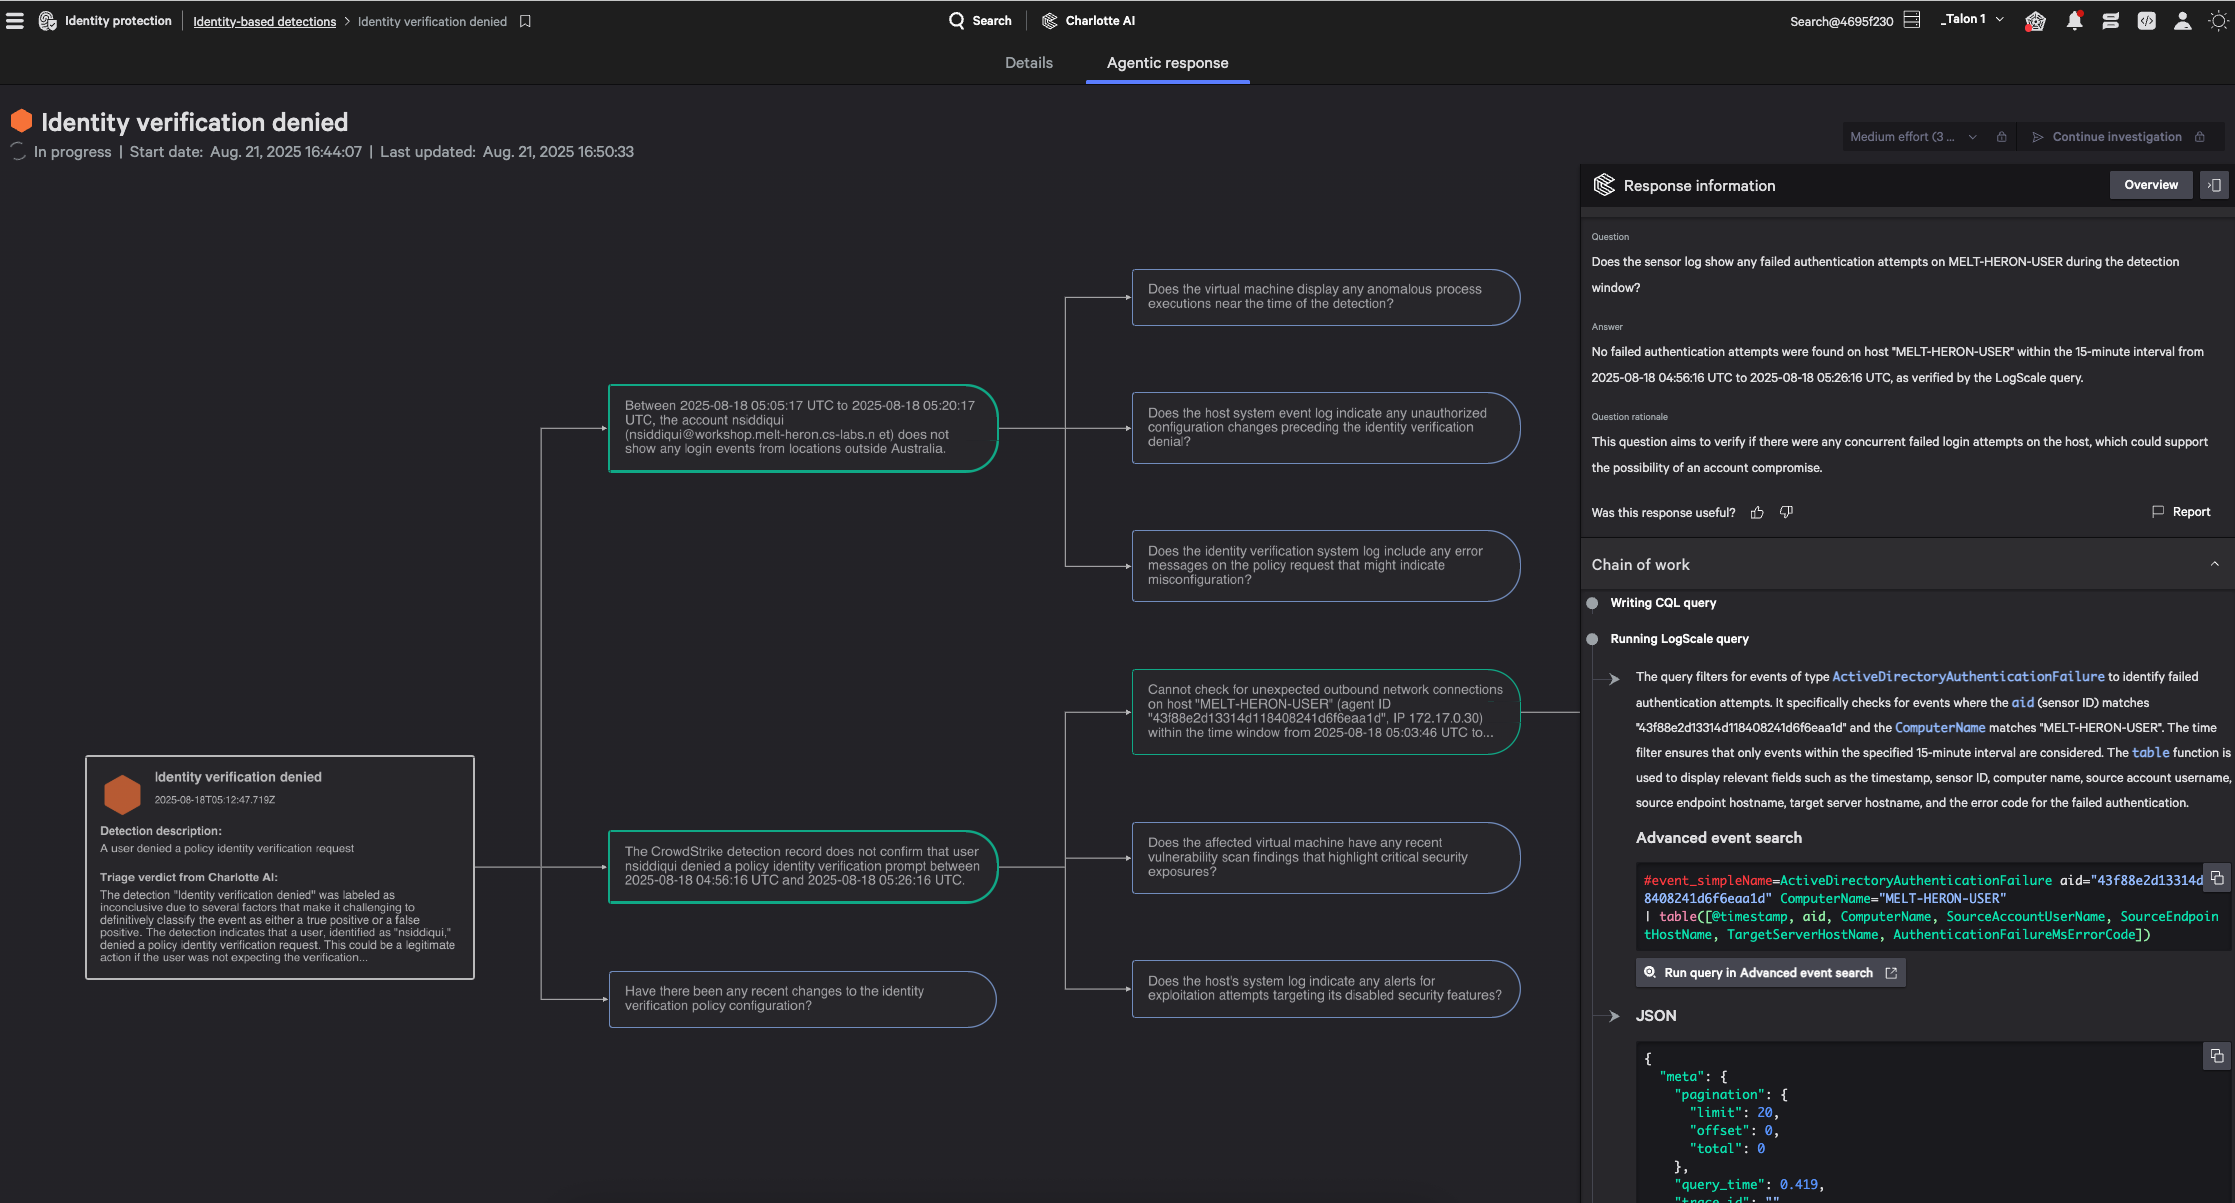Toggle the light/dark theme sun icon

(x=2217, y=21)
